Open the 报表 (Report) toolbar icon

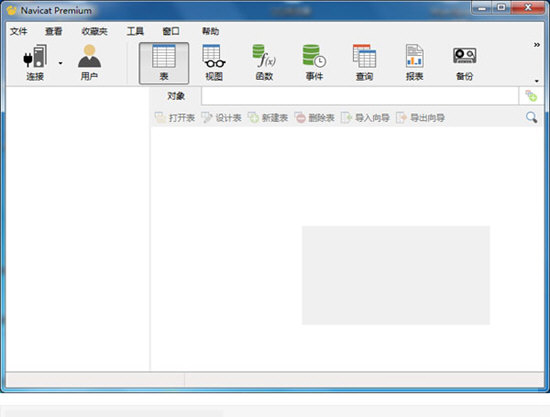[x=415, y=63]
